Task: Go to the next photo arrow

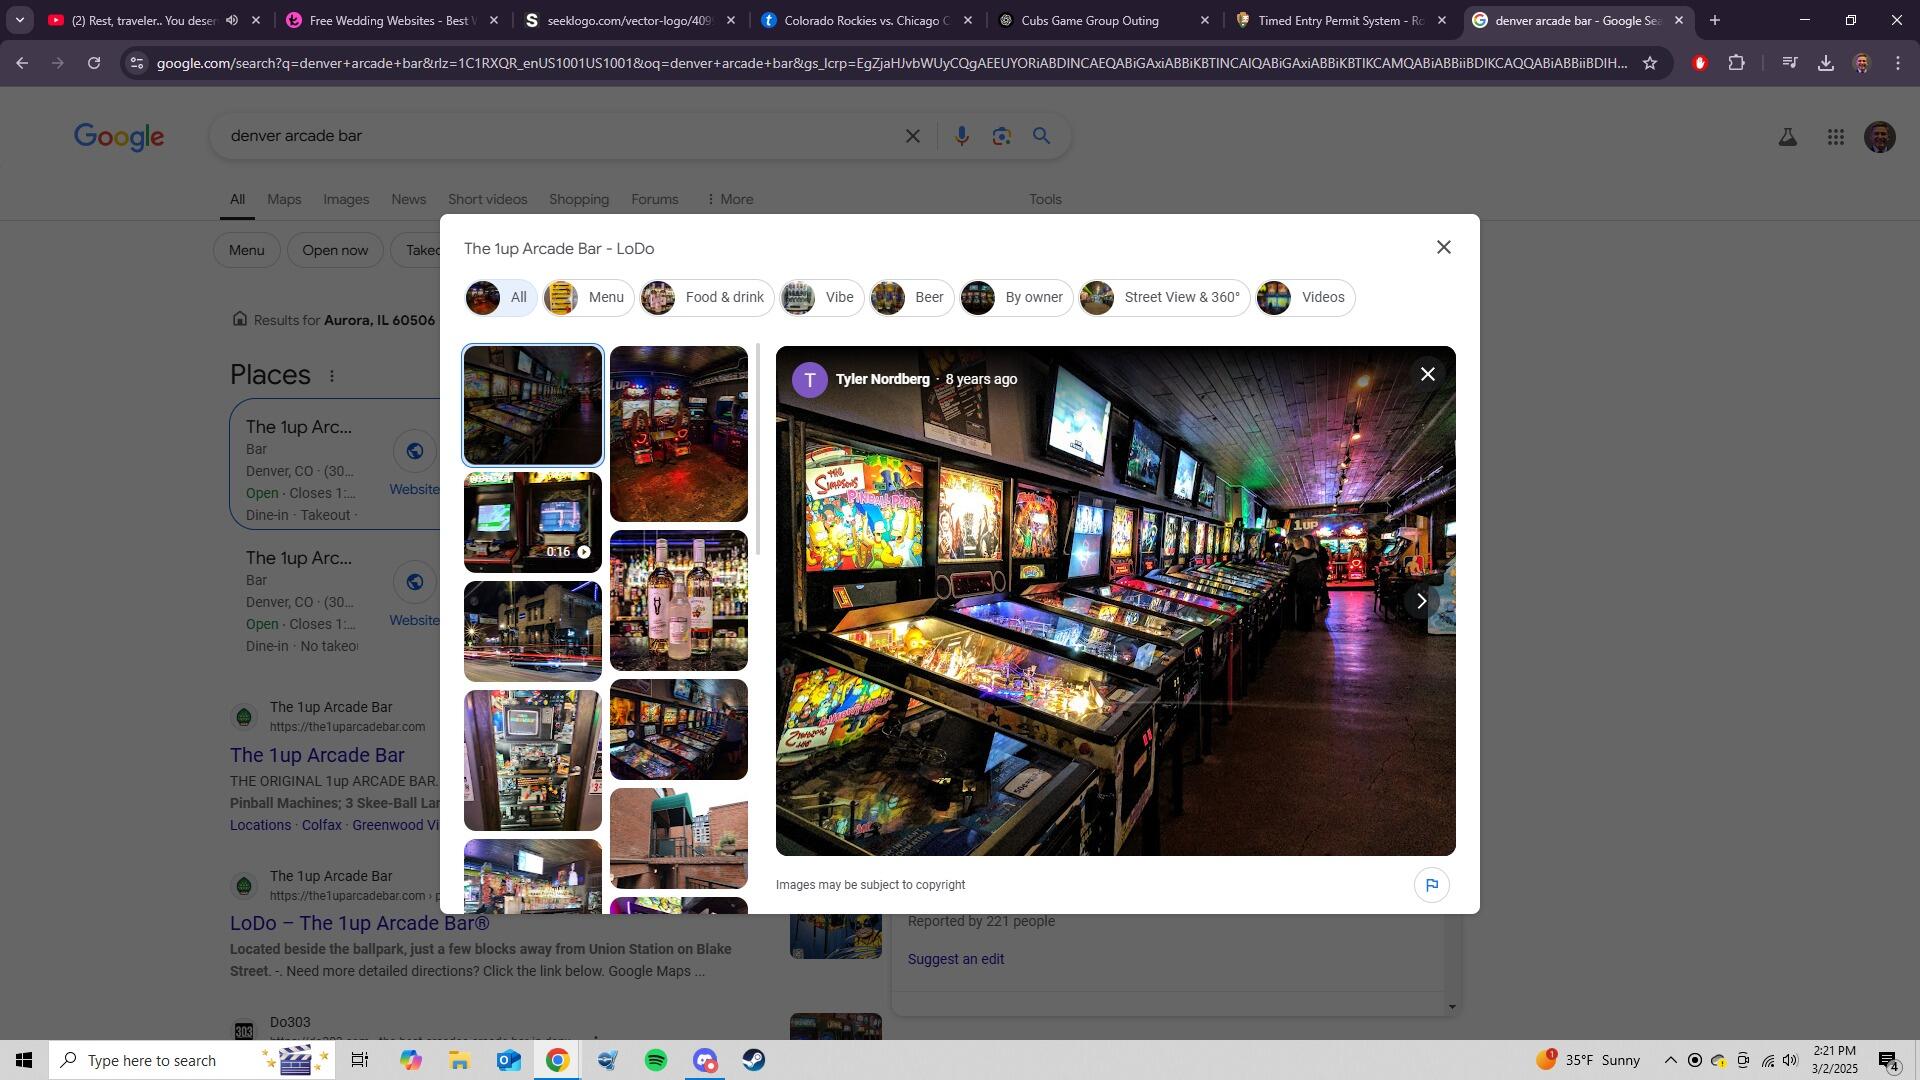Action: pyautogui.click(x=1421, y=601)
